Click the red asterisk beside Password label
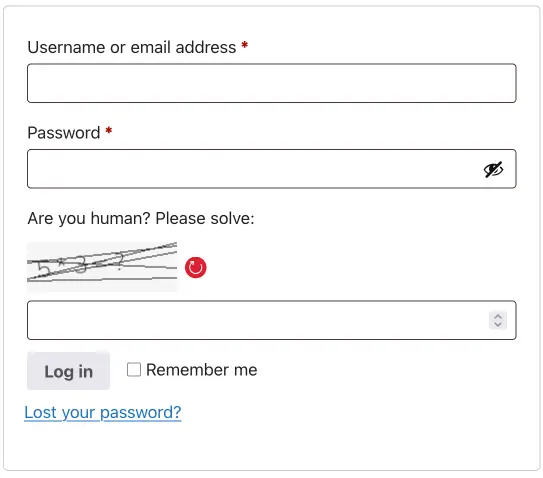Viewport: 543px width, 478px height. pyautogui.click(x=109, y=131)
